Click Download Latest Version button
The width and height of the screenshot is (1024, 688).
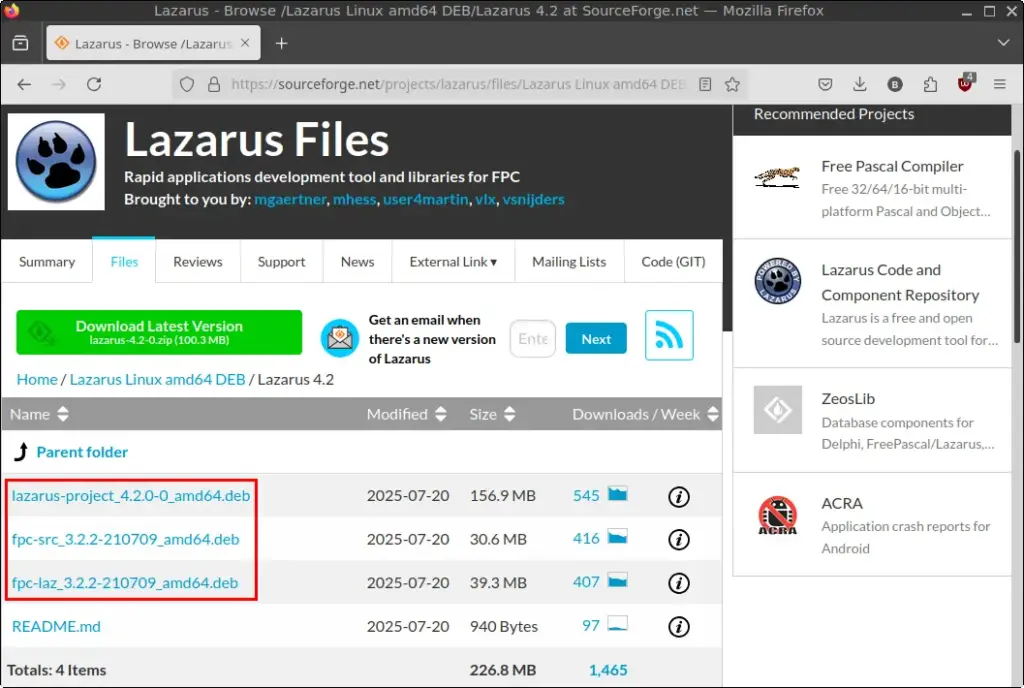(159, 332)
